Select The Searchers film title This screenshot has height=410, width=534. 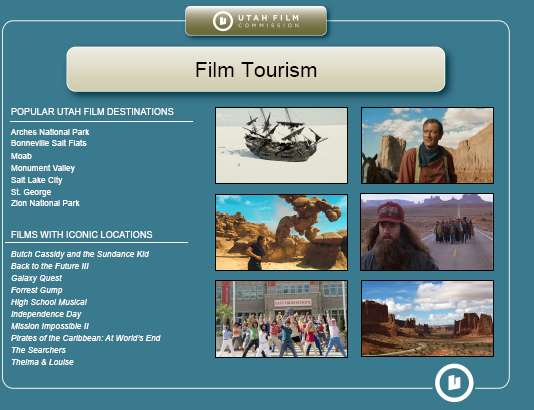[38, 350]
